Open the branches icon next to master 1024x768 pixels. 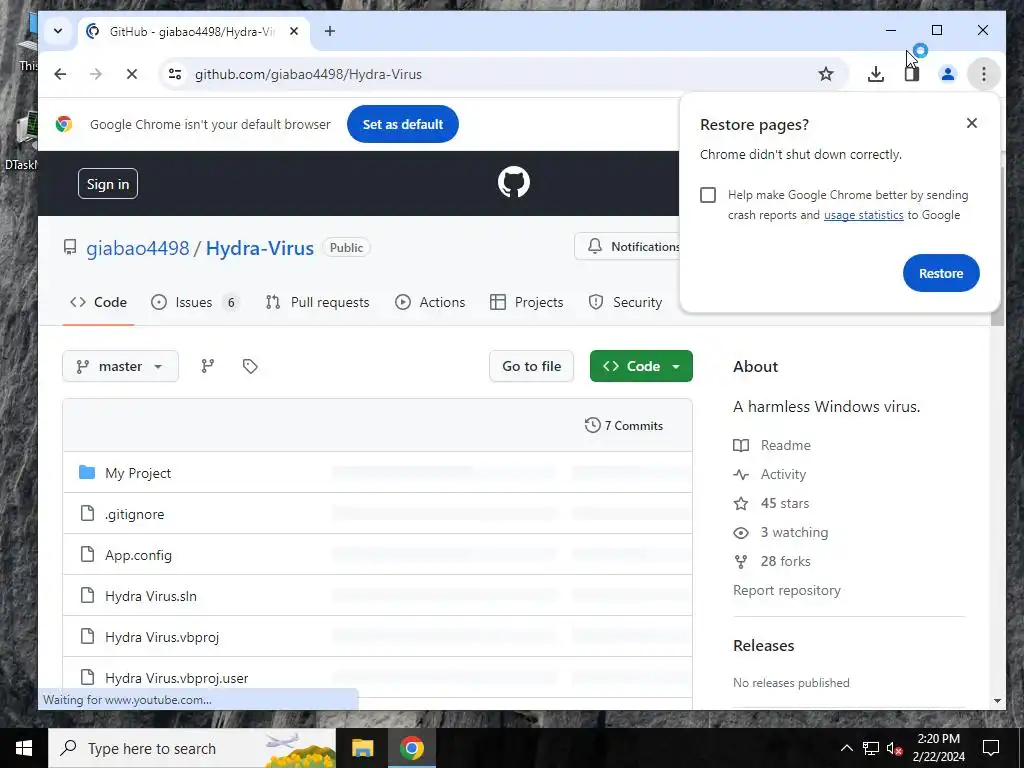(208, 366)
